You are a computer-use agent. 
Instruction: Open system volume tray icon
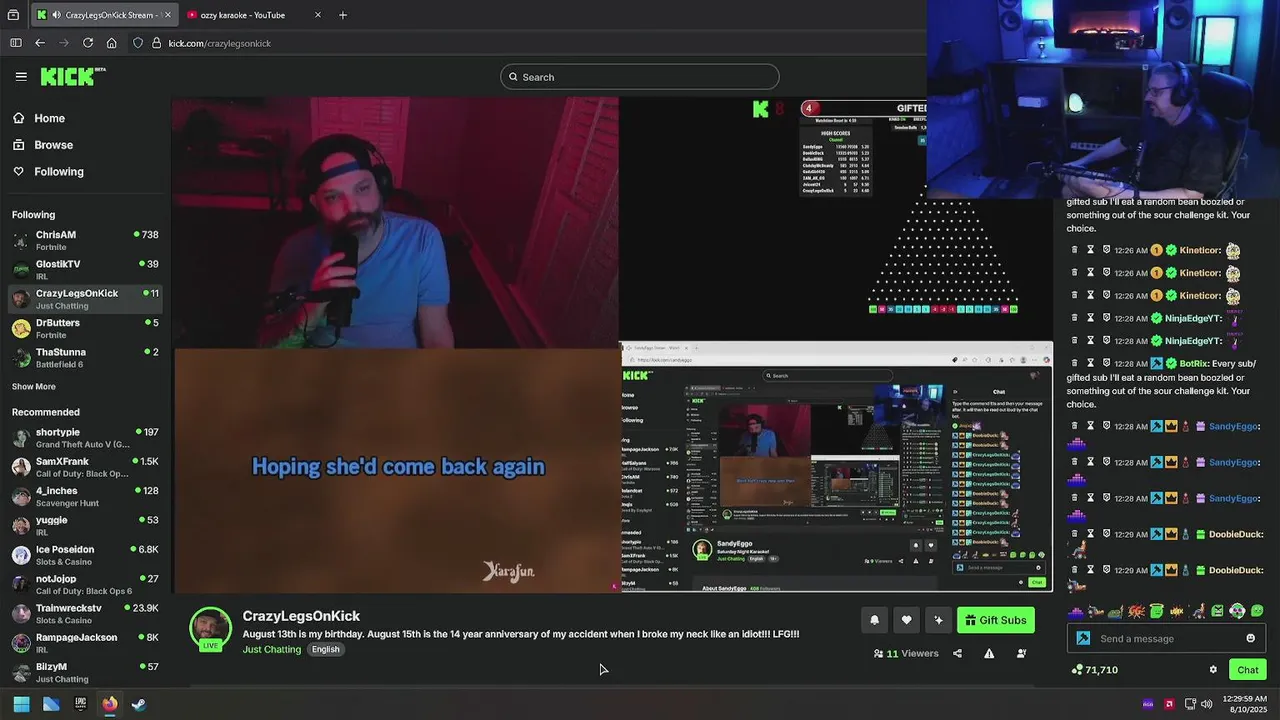point(1206,704)
